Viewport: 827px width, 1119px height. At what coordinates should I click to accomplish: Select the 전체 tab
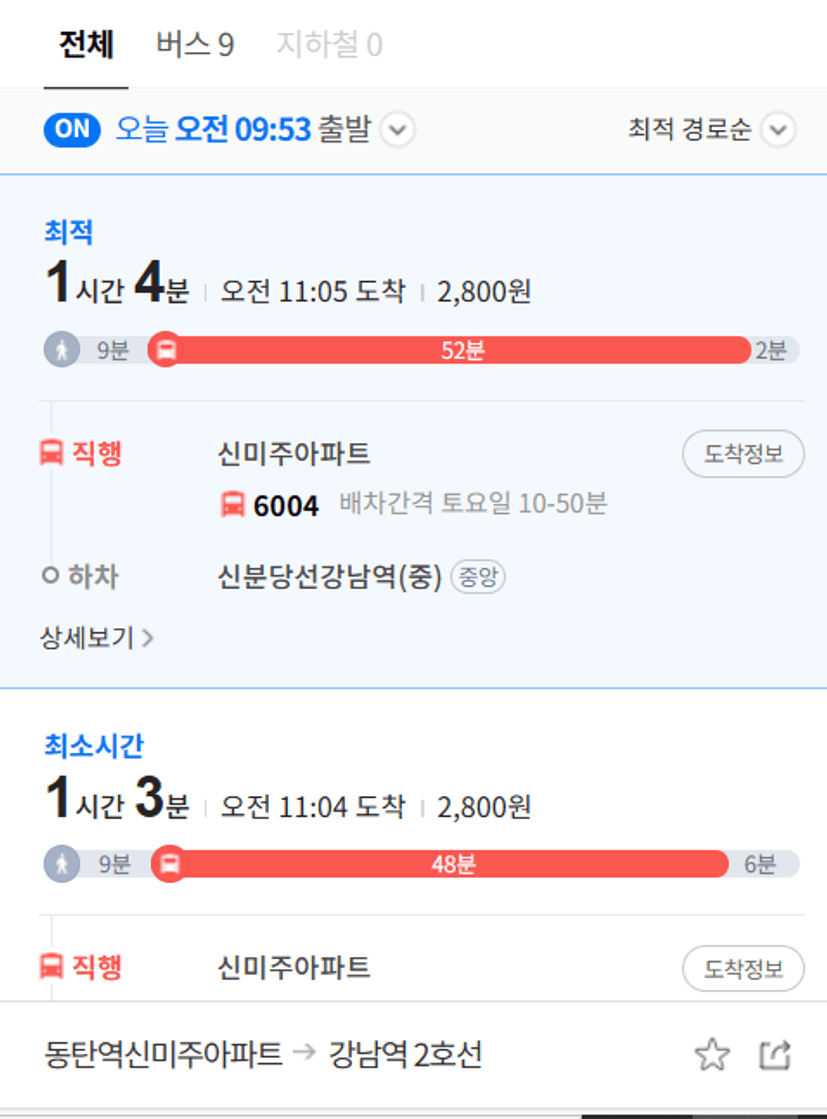pos(86,44)
